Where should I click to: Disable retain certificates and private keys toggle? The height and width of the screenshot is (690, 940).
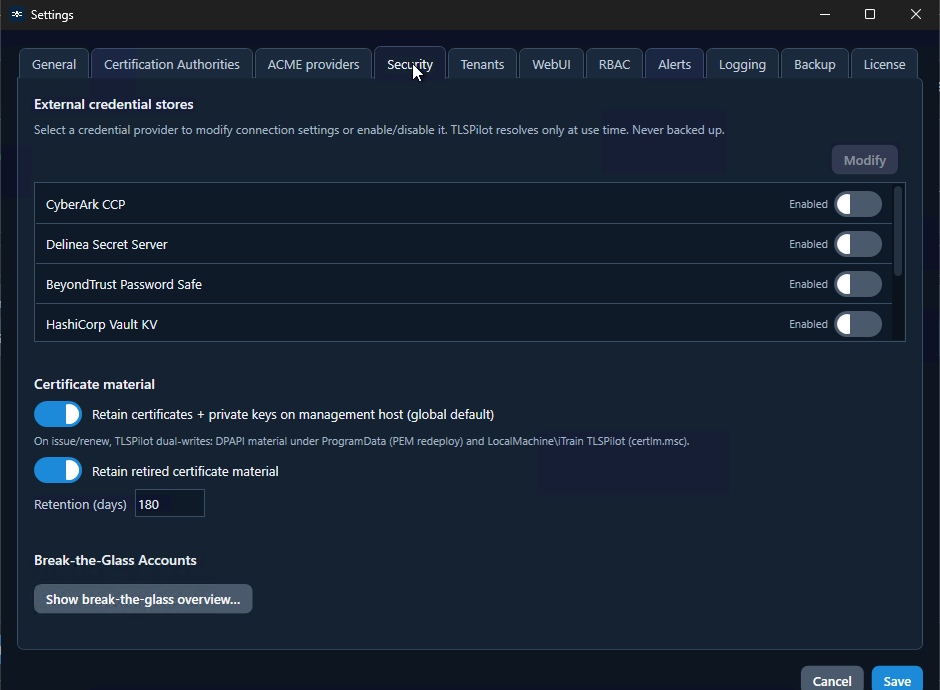pyautogui.click(x=58, y=414)
